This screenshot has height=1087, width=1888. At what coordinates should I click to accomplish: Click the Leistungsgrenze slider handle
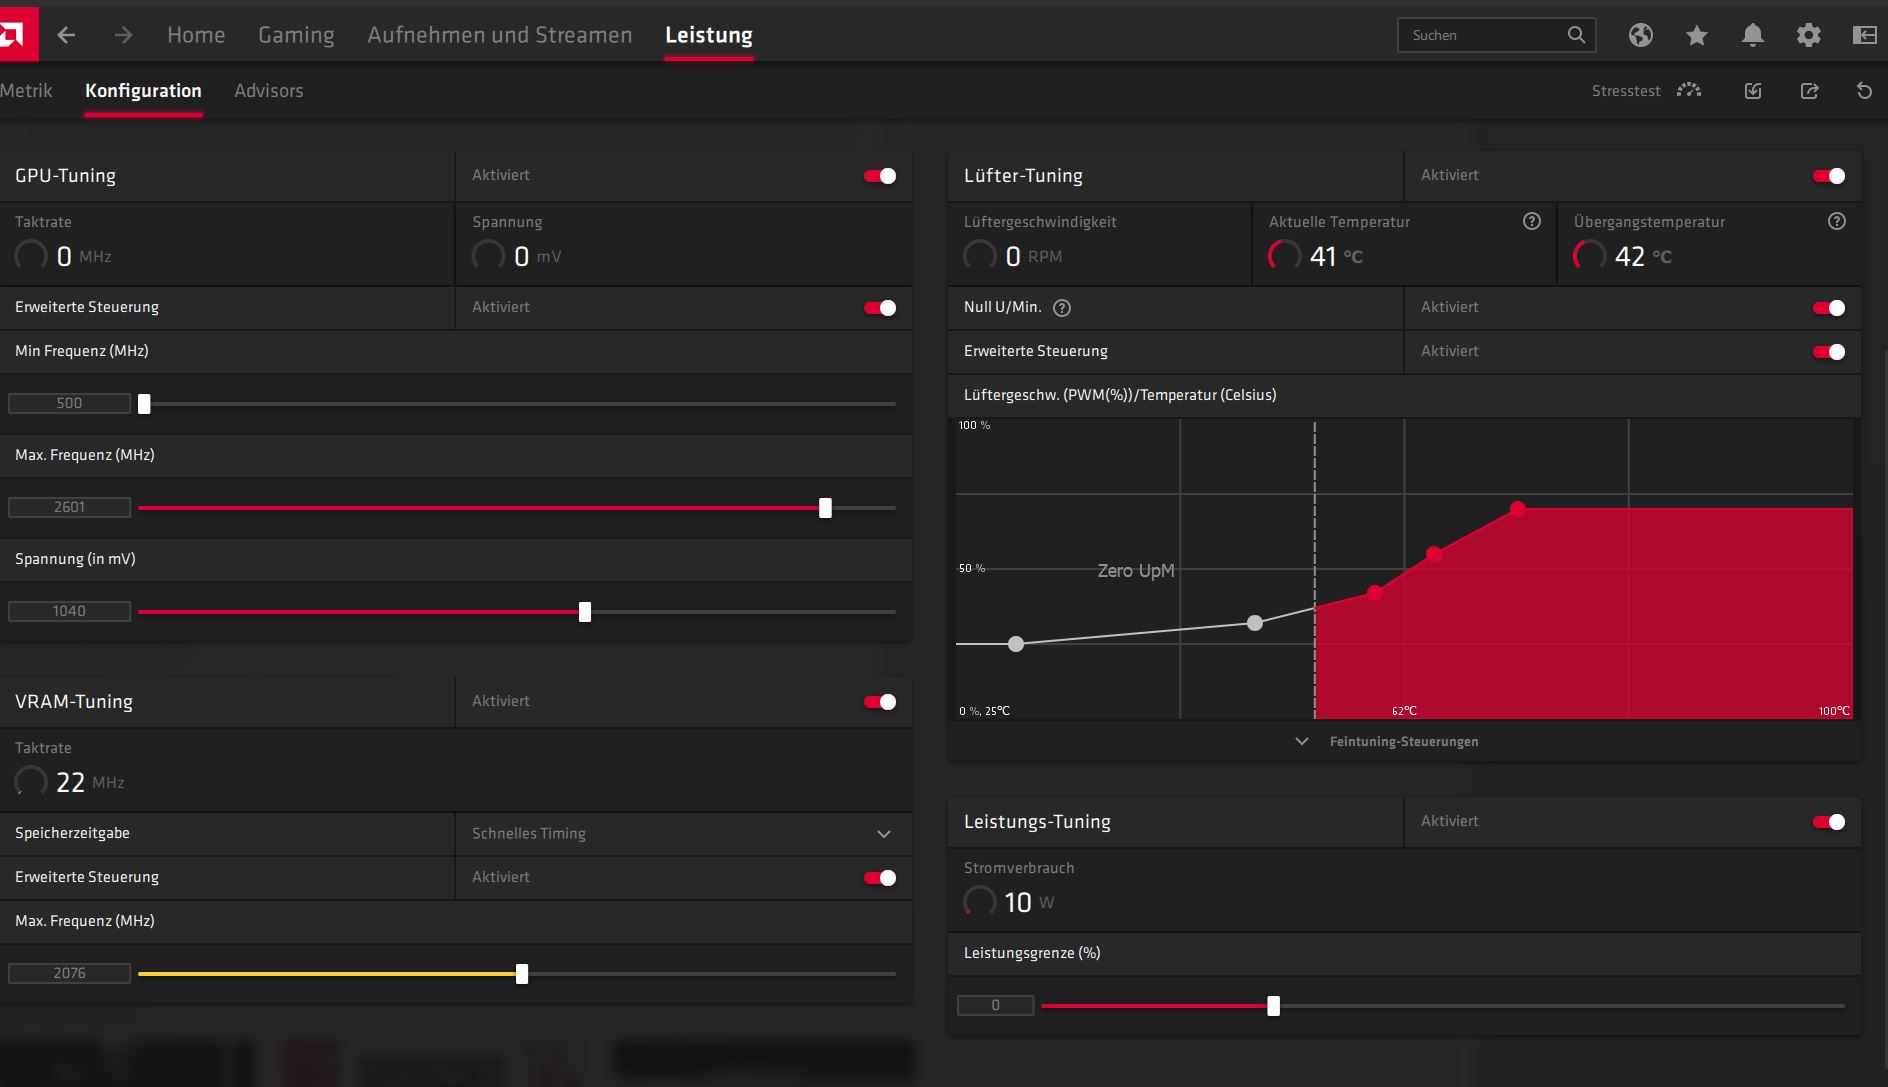1273,1006
